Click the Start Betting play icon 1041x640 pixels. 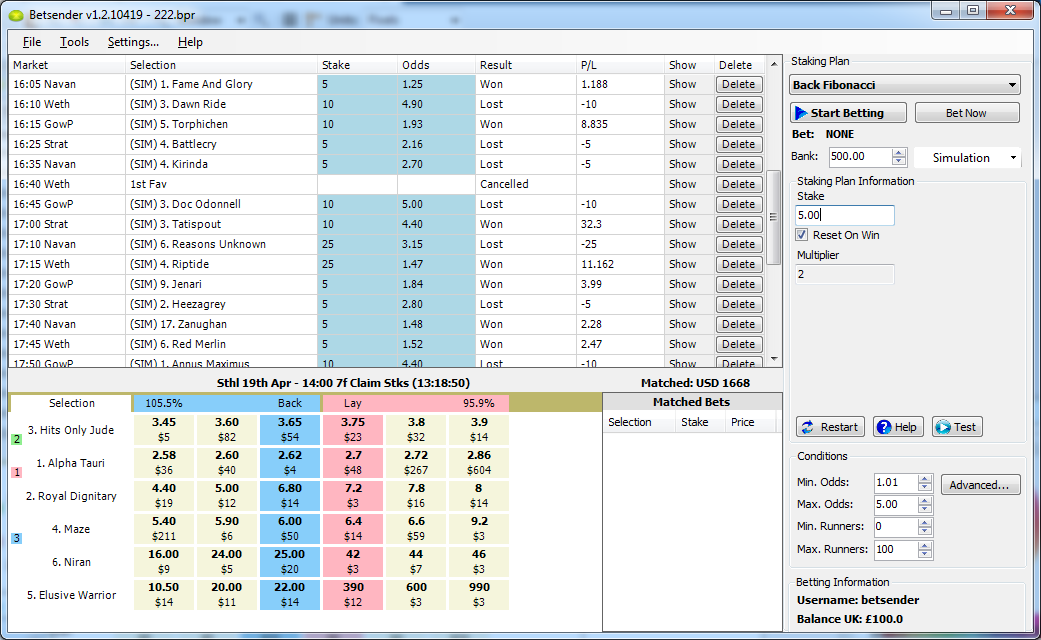[801, 113]
